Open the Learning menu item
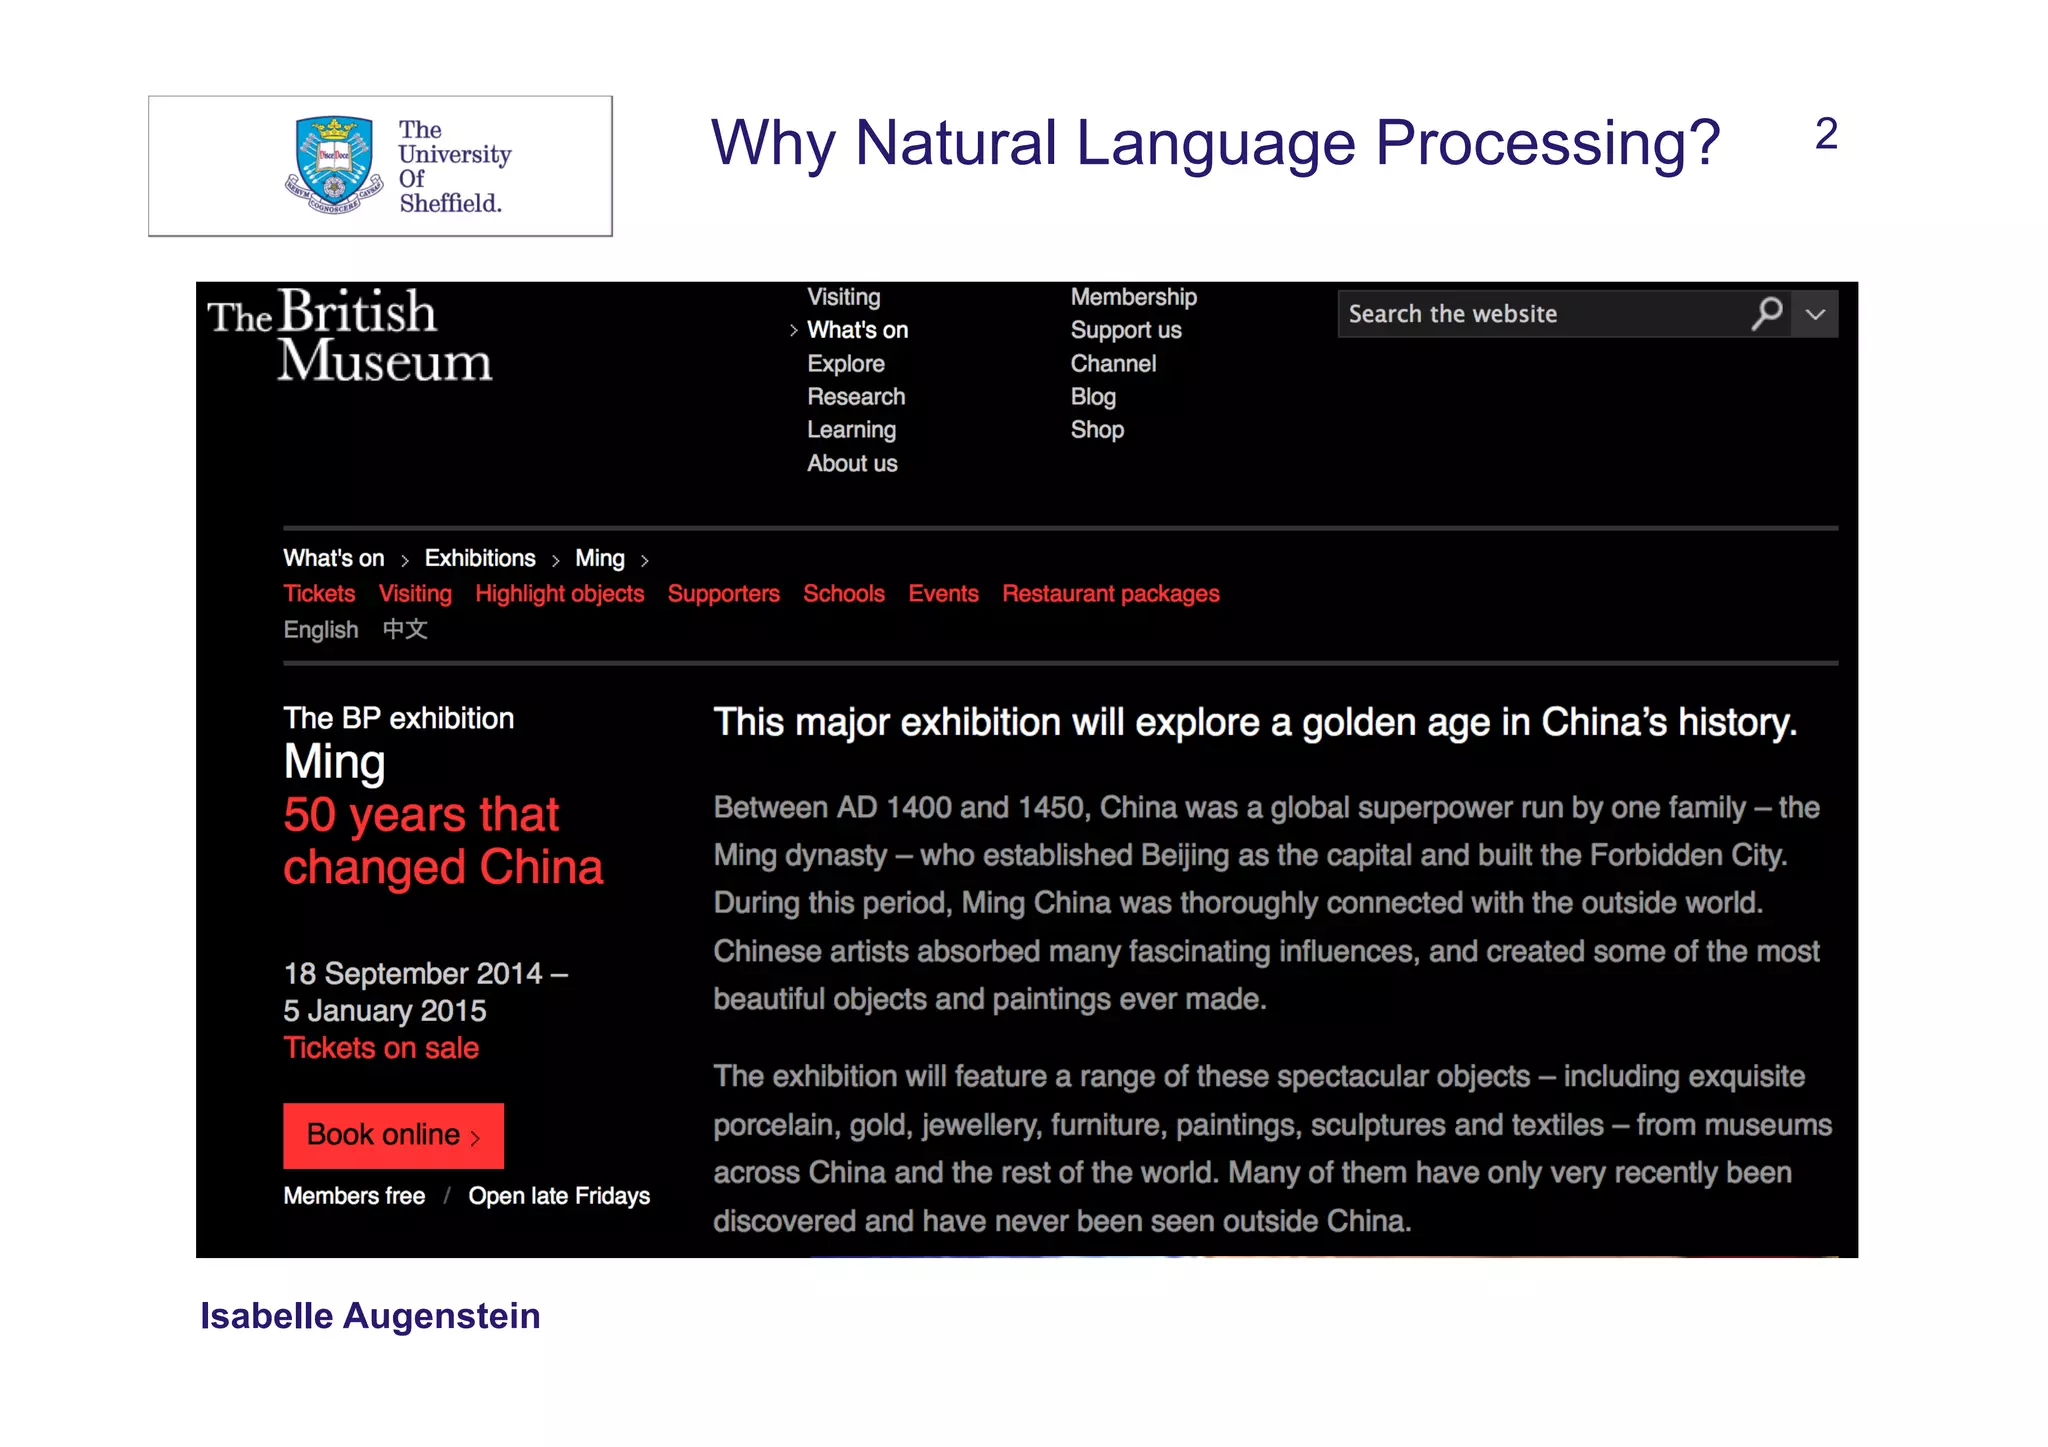This screenshot has height=1447, width=2048. click(851, 430)
